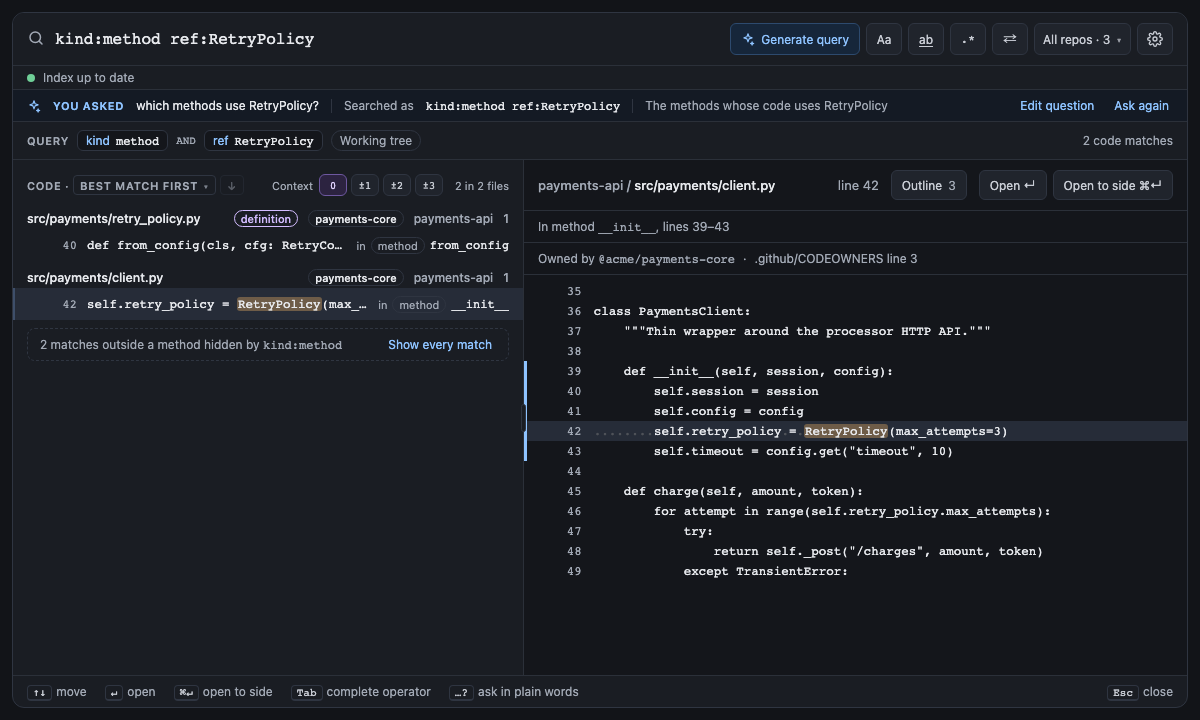
Task: Click Open to side button
Action: coord(1112,186)
